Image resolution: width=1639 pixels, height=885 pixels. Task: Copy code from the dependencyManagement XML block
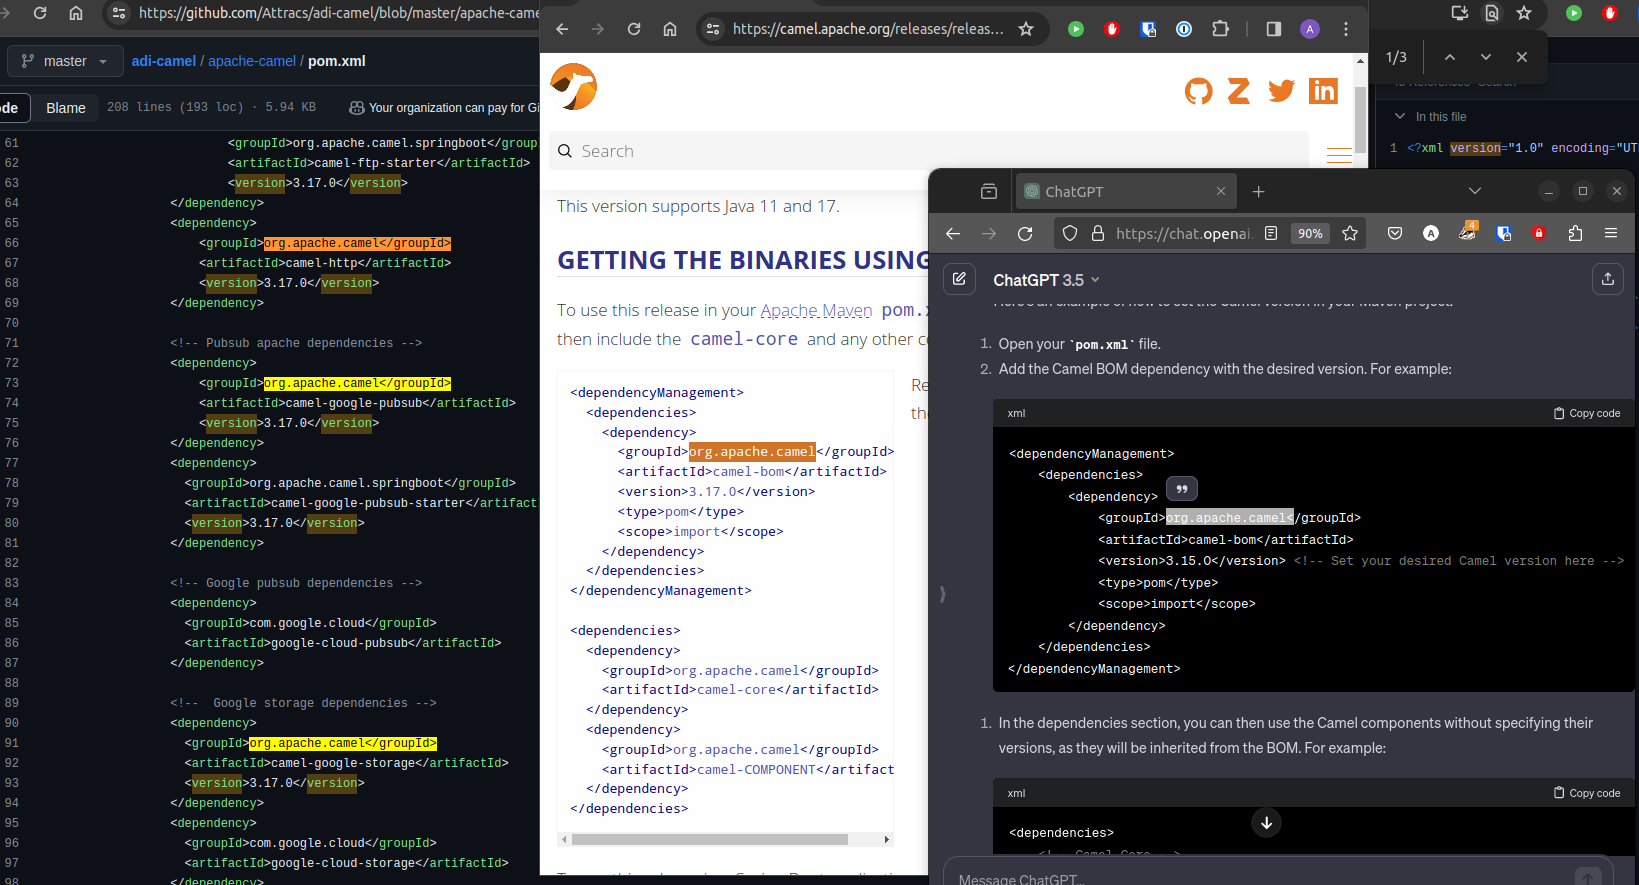pos(1587,413)
